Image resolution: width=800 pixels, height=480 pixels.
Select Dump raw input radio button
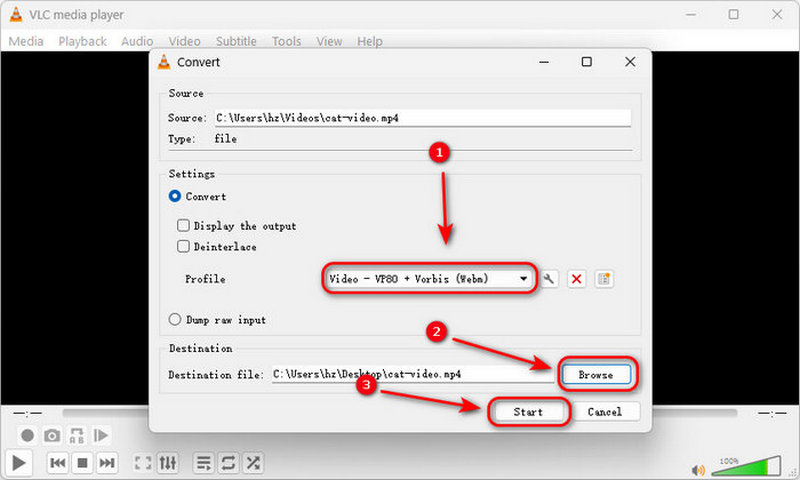point(175,319)
